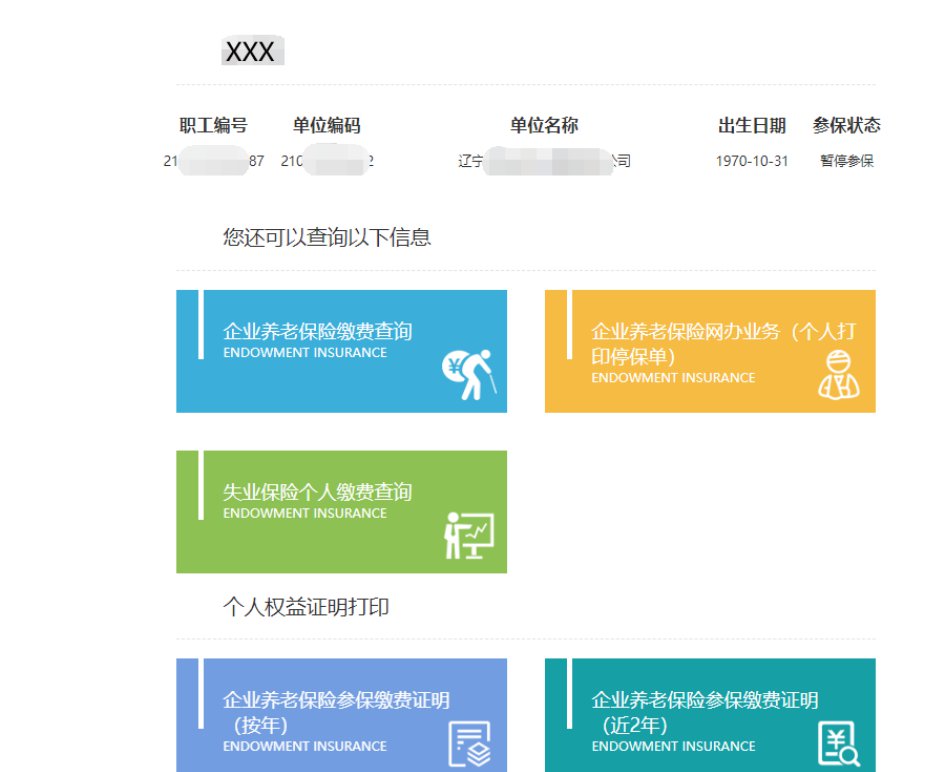This screenshot has height=772, width=948.
Task: Click the 单位编码 column header
Action: tap(326, 126)
